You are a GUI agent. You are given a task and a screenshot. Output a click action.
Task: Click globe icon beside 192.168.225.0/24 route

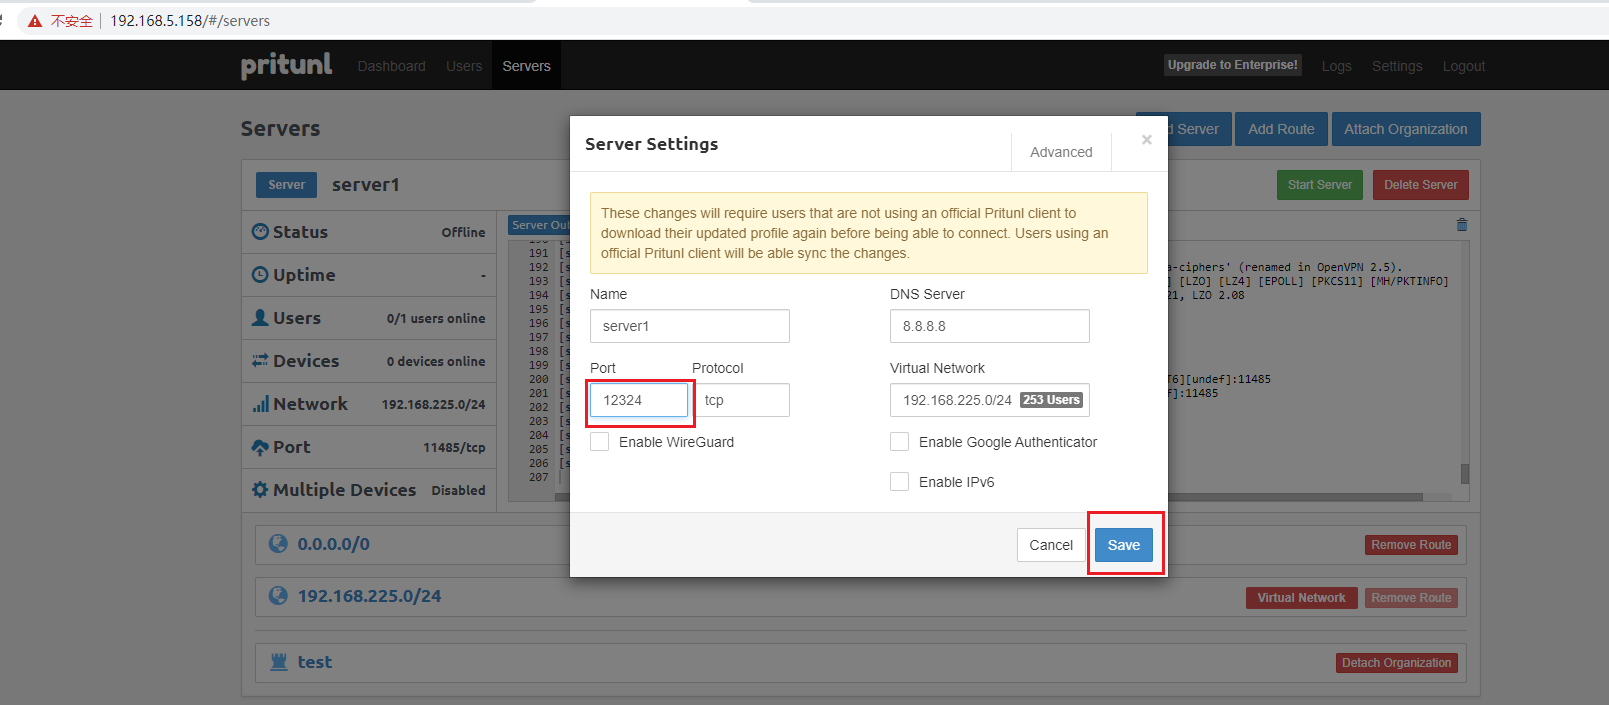click(279, 596)
